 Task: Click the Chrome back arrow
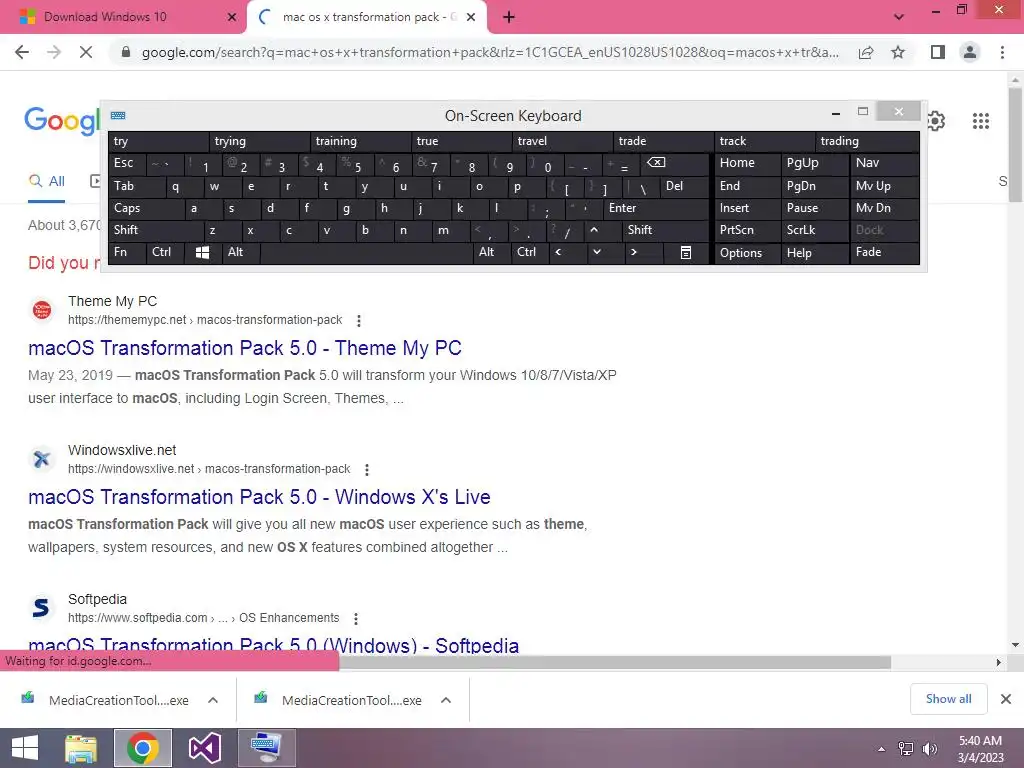click(x=22, y=52)
